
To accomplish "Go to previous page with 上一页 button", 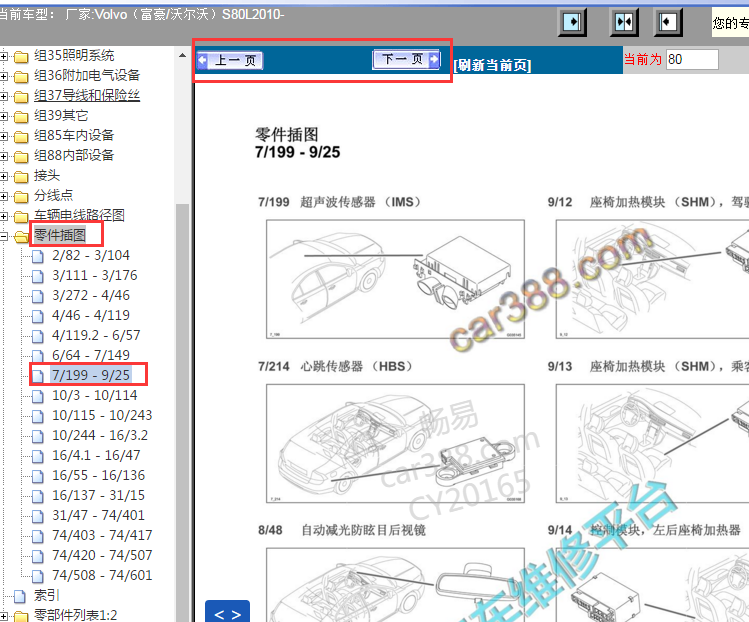I will pos(230,60).
